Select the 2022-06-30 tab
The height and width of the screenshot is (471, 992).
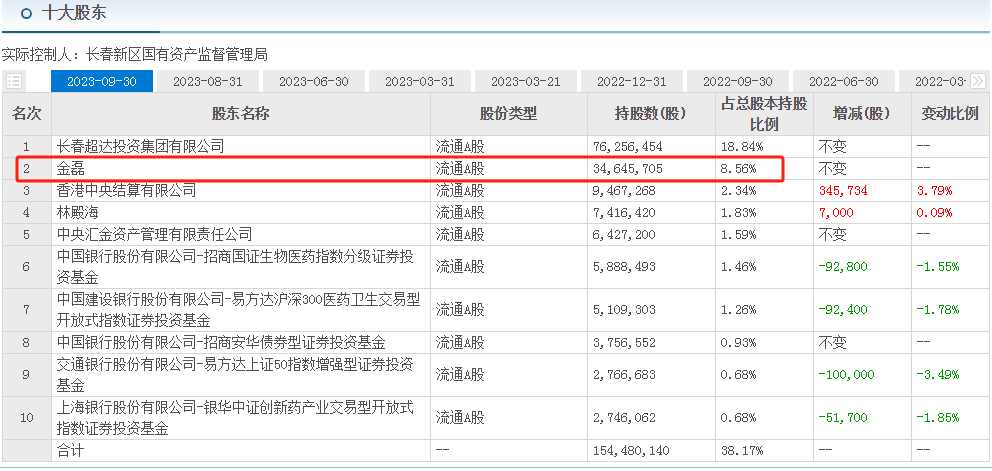tap(844, 81)
